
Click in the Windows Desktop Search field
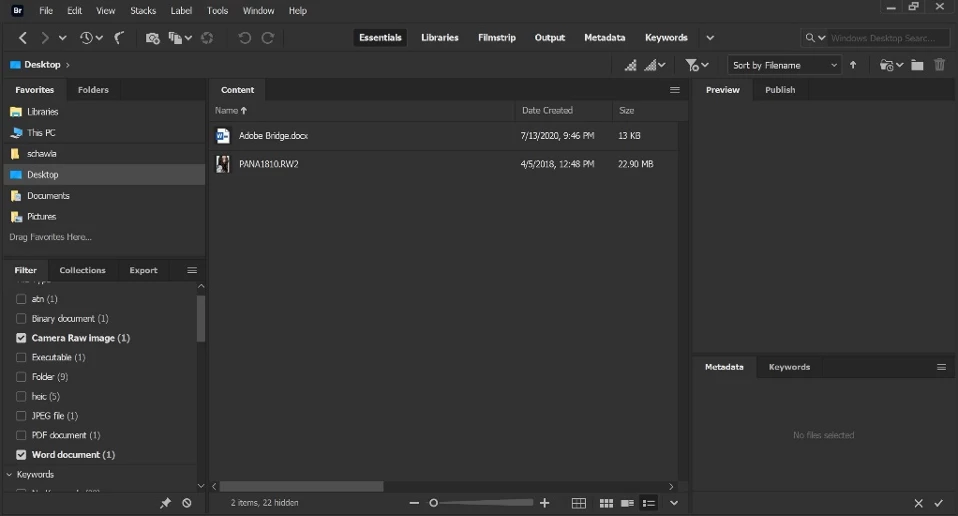pyautogui.click(x=886, y=38)
